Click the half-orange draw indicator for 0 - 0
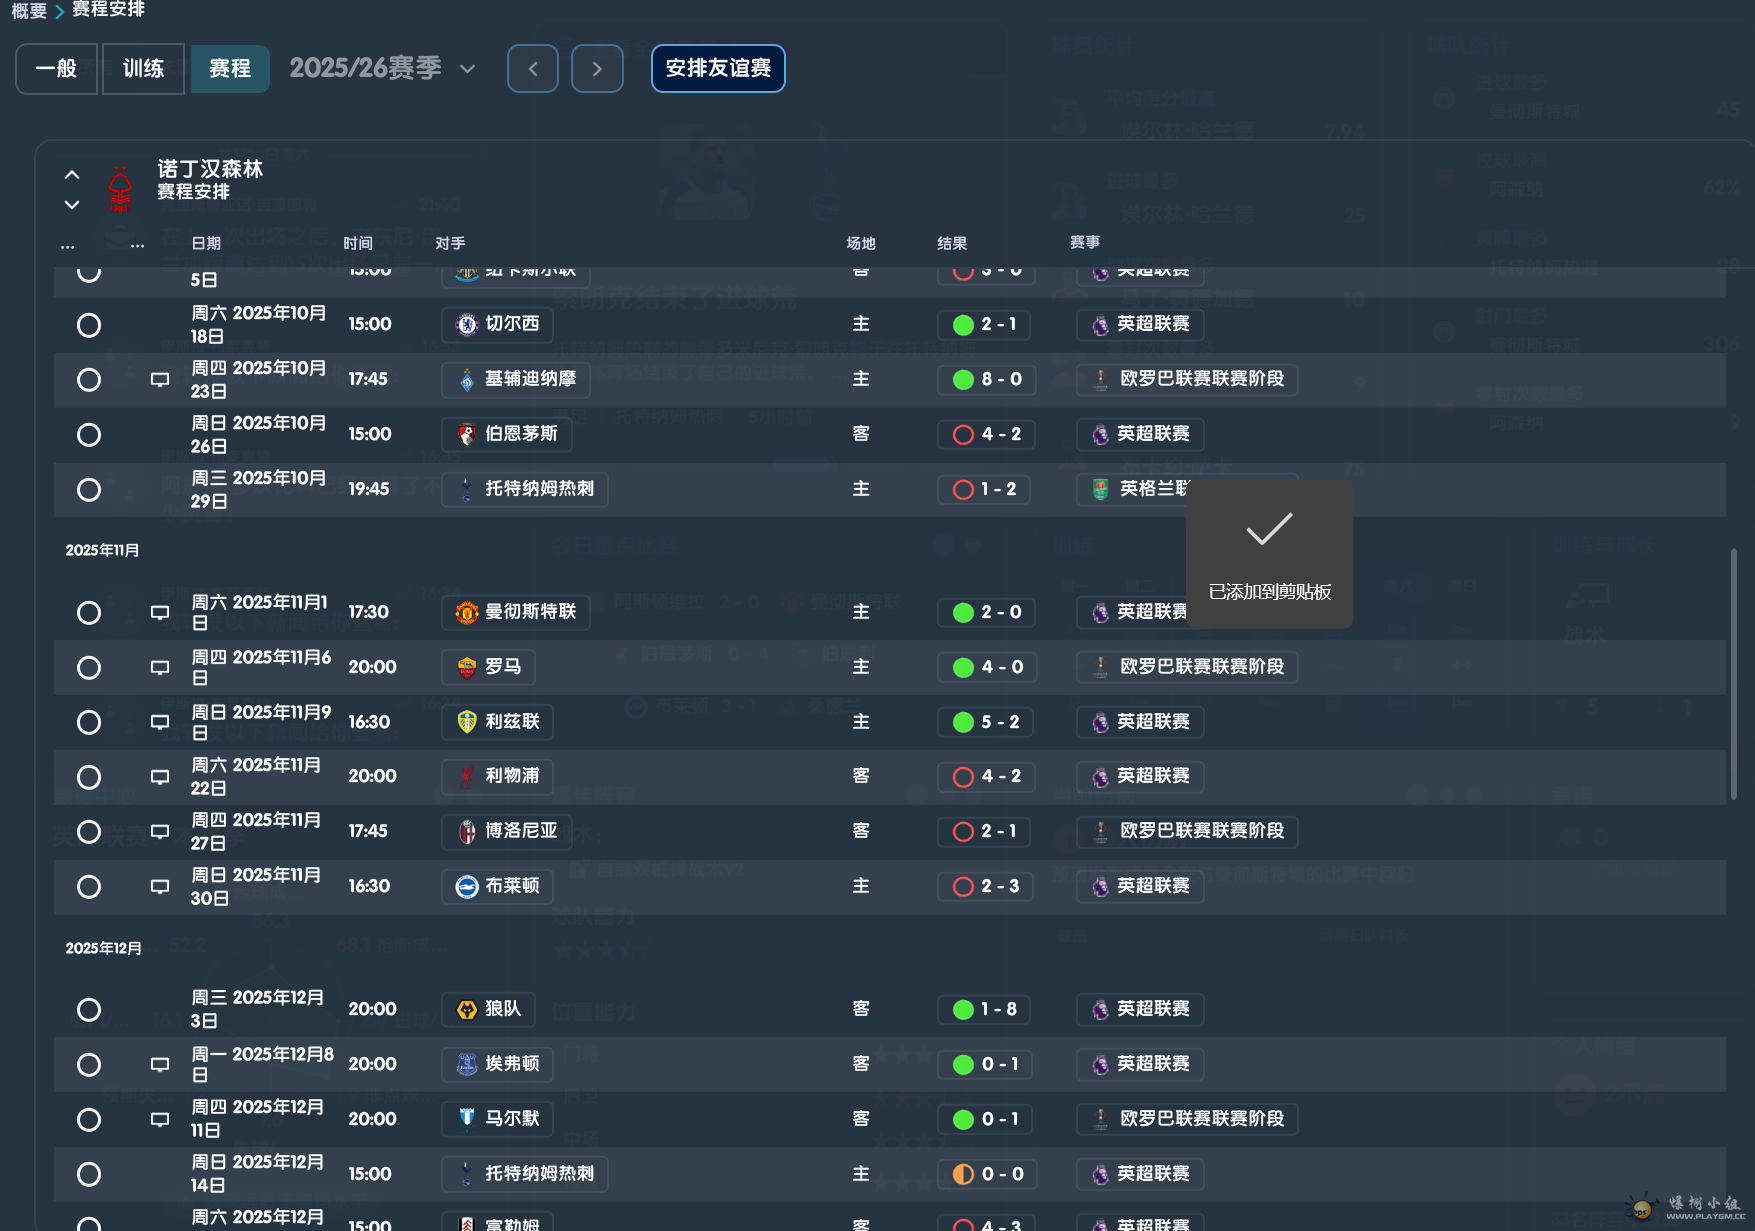 pos(963,1175)
